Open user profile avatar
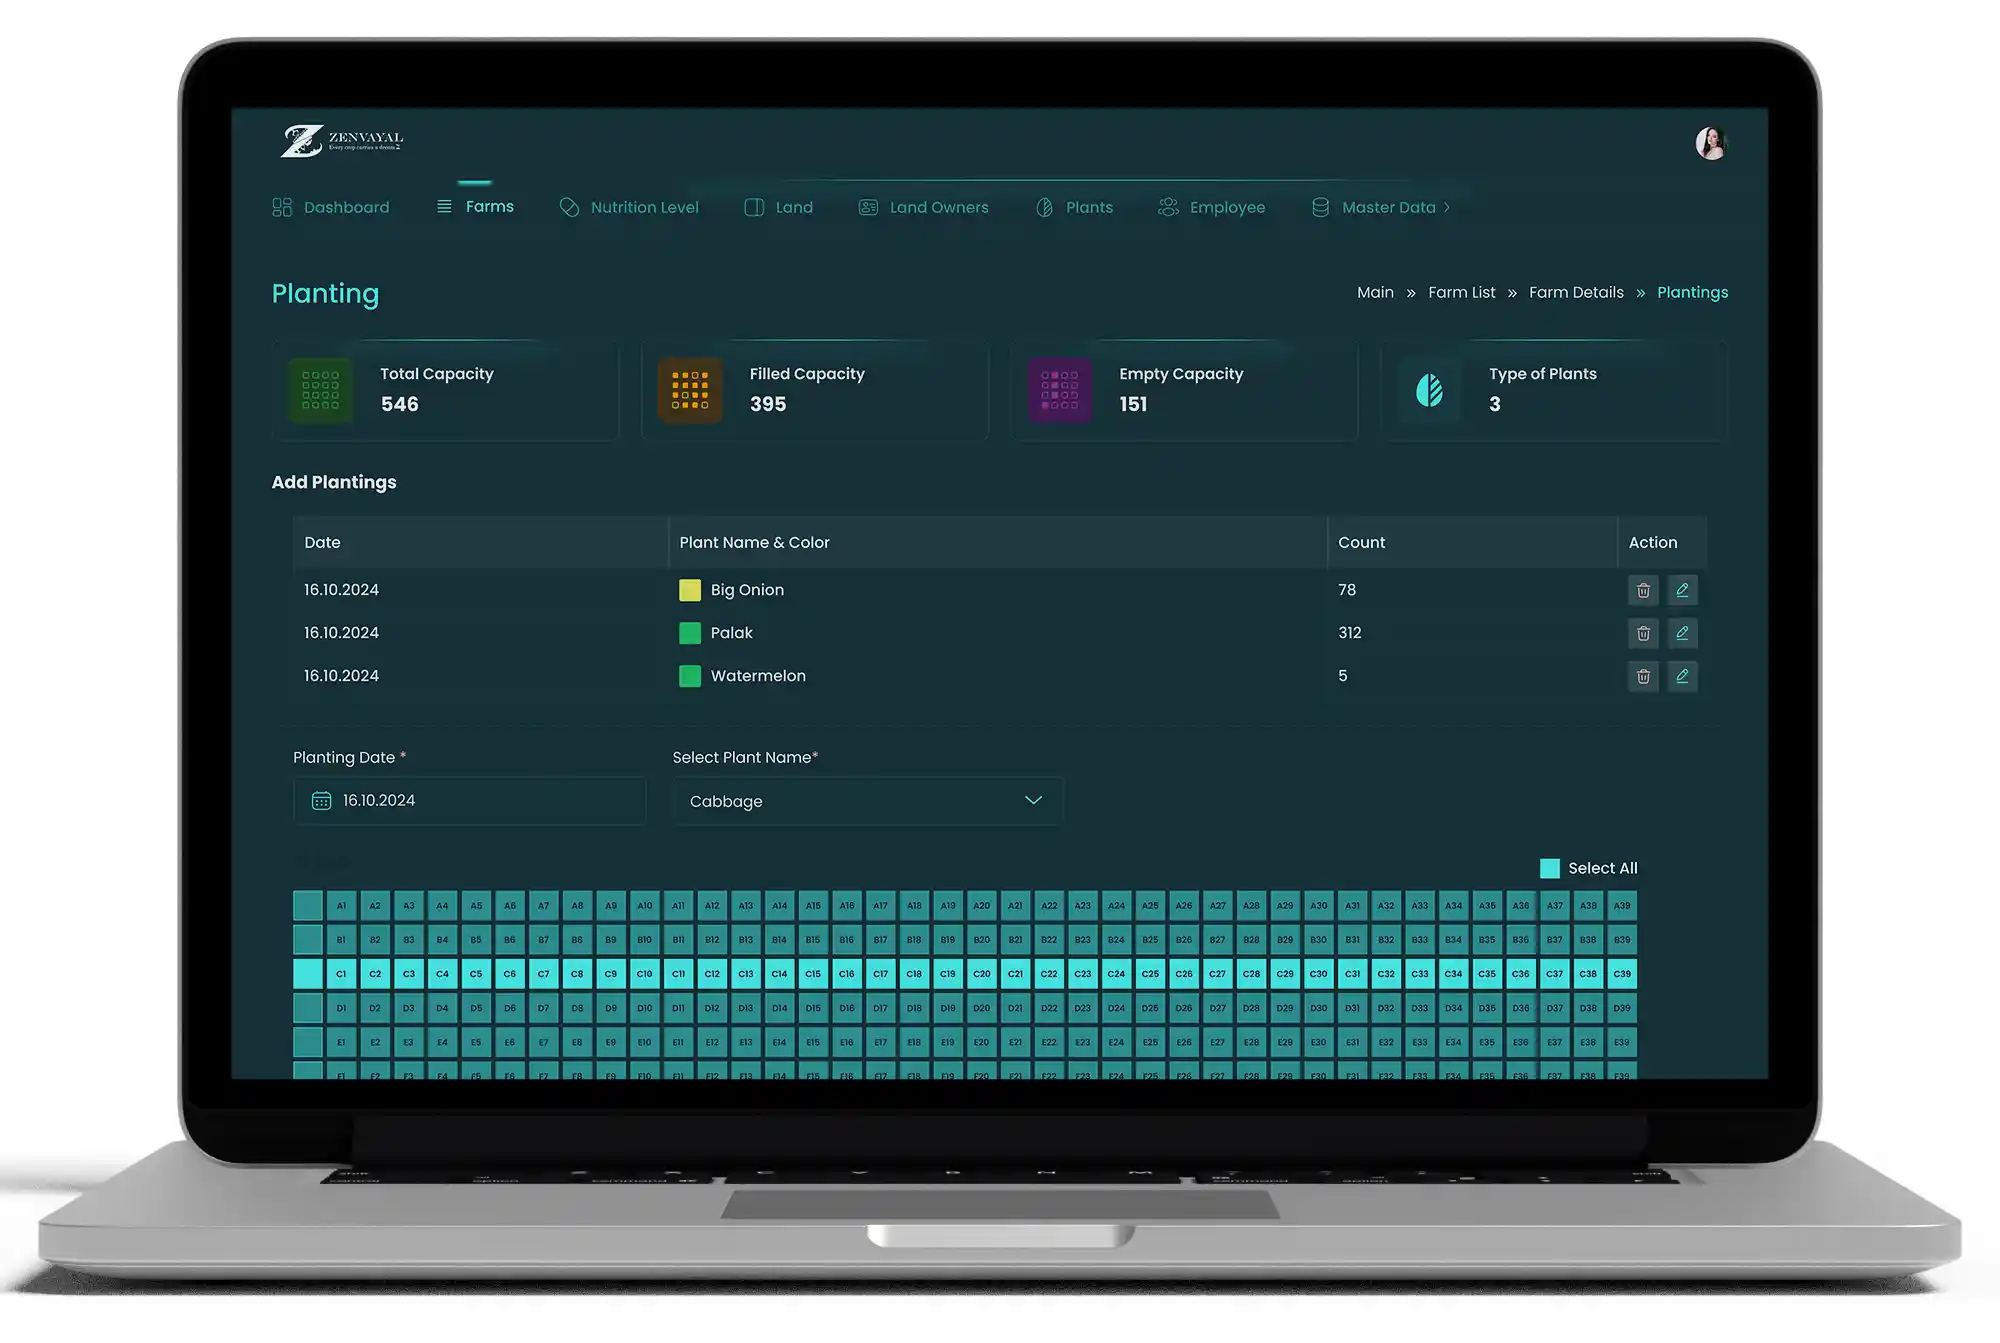2000x1343 pixels. point(1710,143)
